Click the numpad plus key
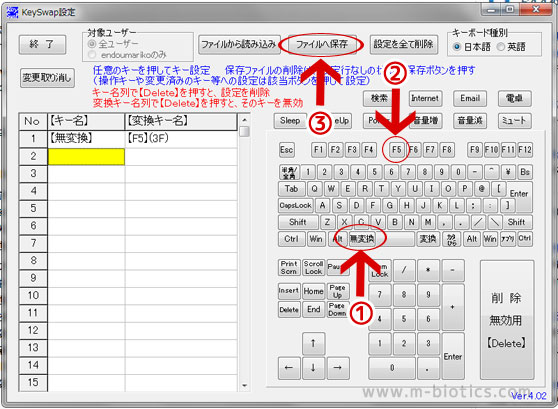Image resolution: width=558 pixels, height=409 pixels. 453,307
